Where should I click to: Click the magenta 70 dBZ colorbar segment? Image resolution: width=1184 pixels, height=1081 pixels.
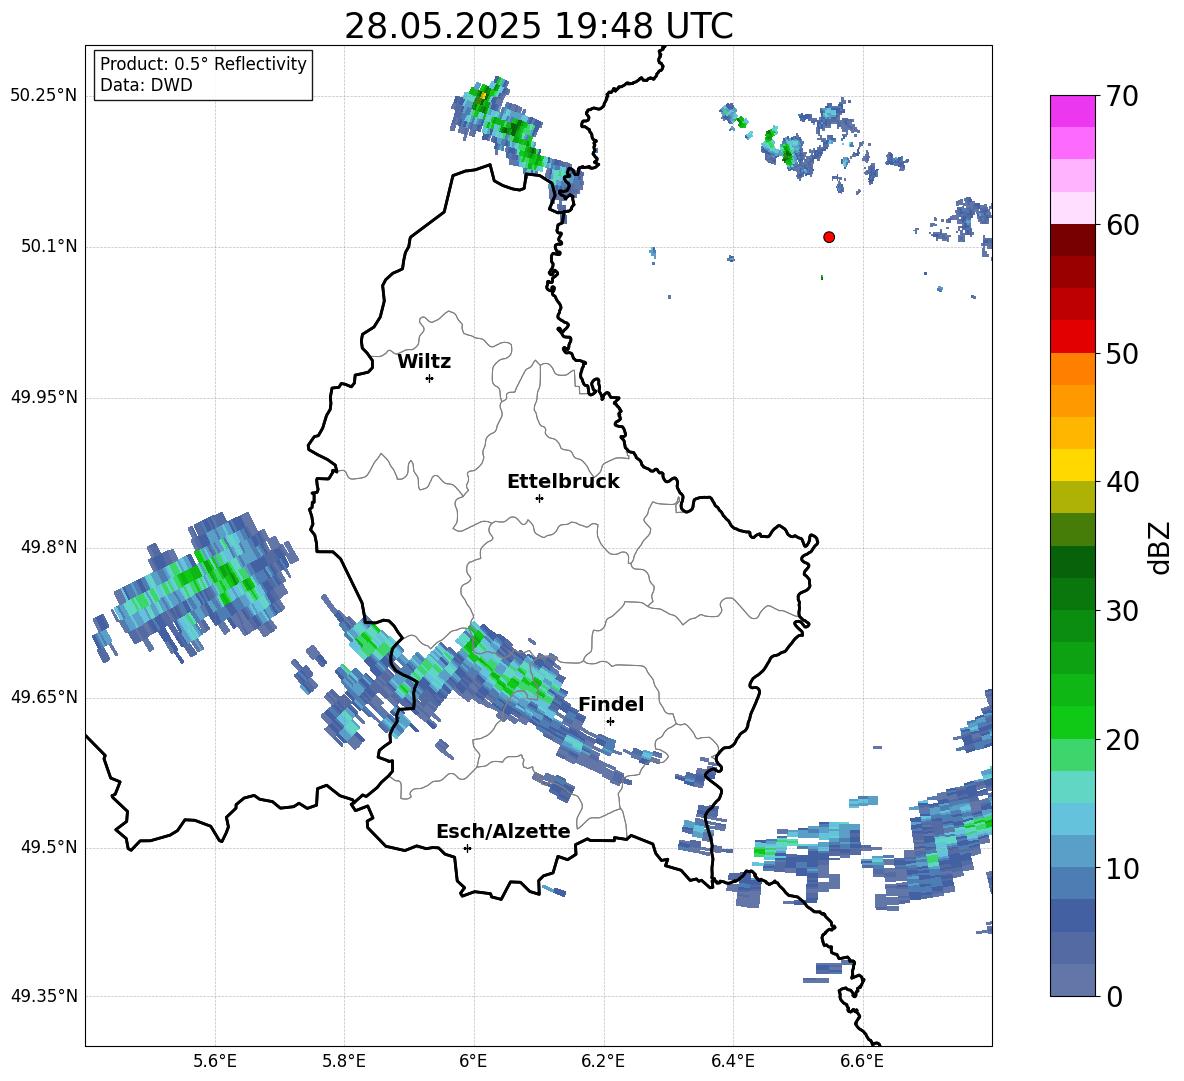pos(1072,111)
